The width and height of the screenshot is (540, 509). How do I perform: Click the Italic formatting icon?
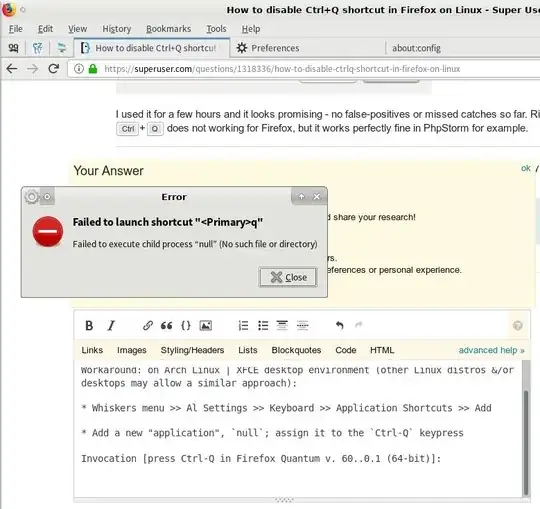coord(111,325)
